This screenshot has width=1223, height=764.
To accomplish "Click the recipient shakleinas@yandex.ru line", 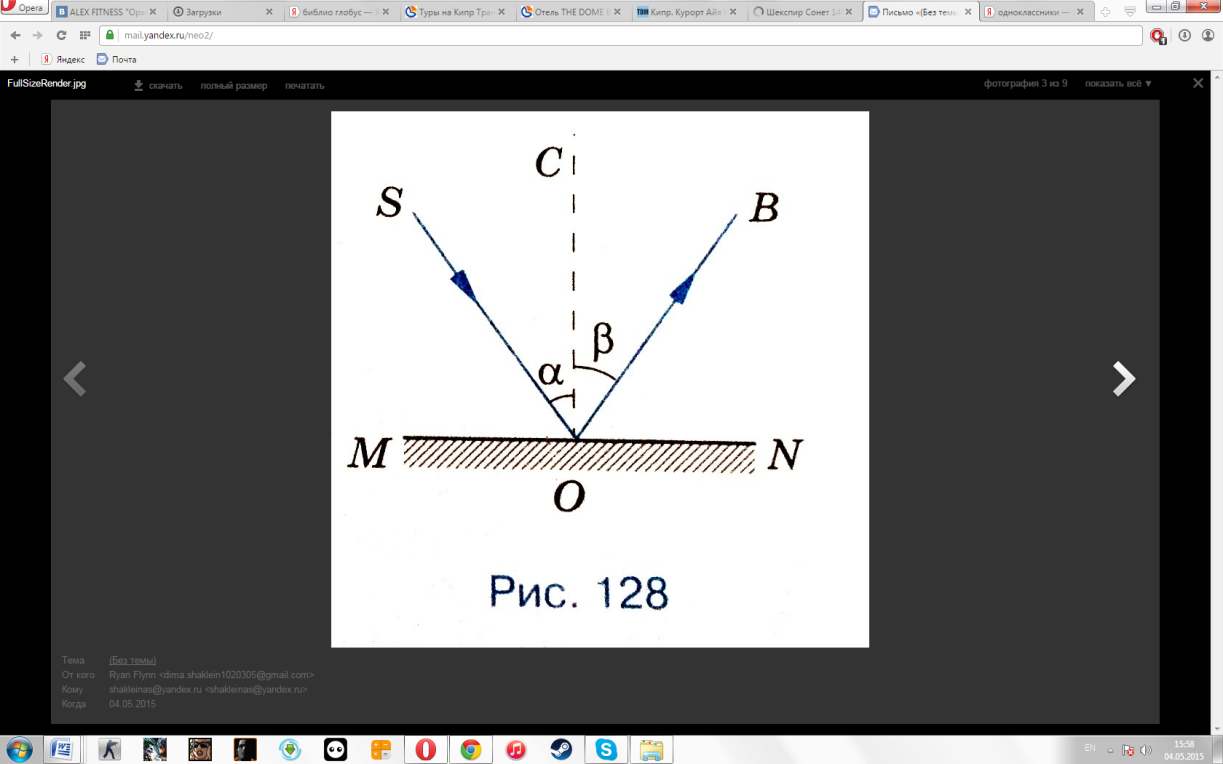I will tap(208, 689).
